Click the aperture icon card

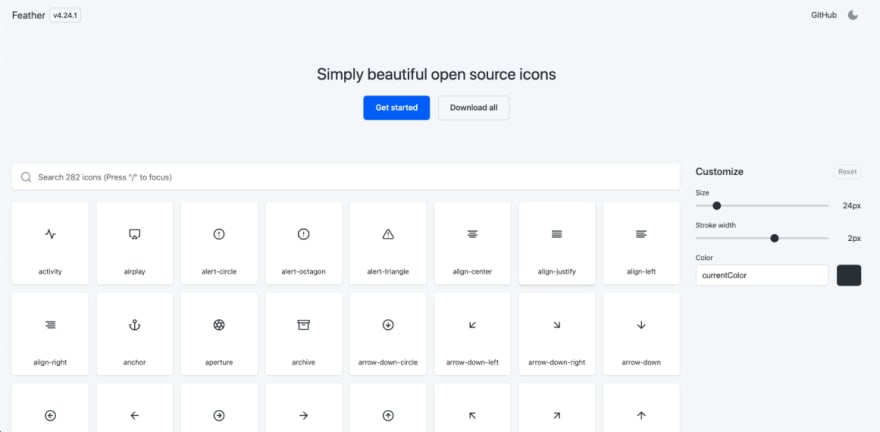point(219,334)
